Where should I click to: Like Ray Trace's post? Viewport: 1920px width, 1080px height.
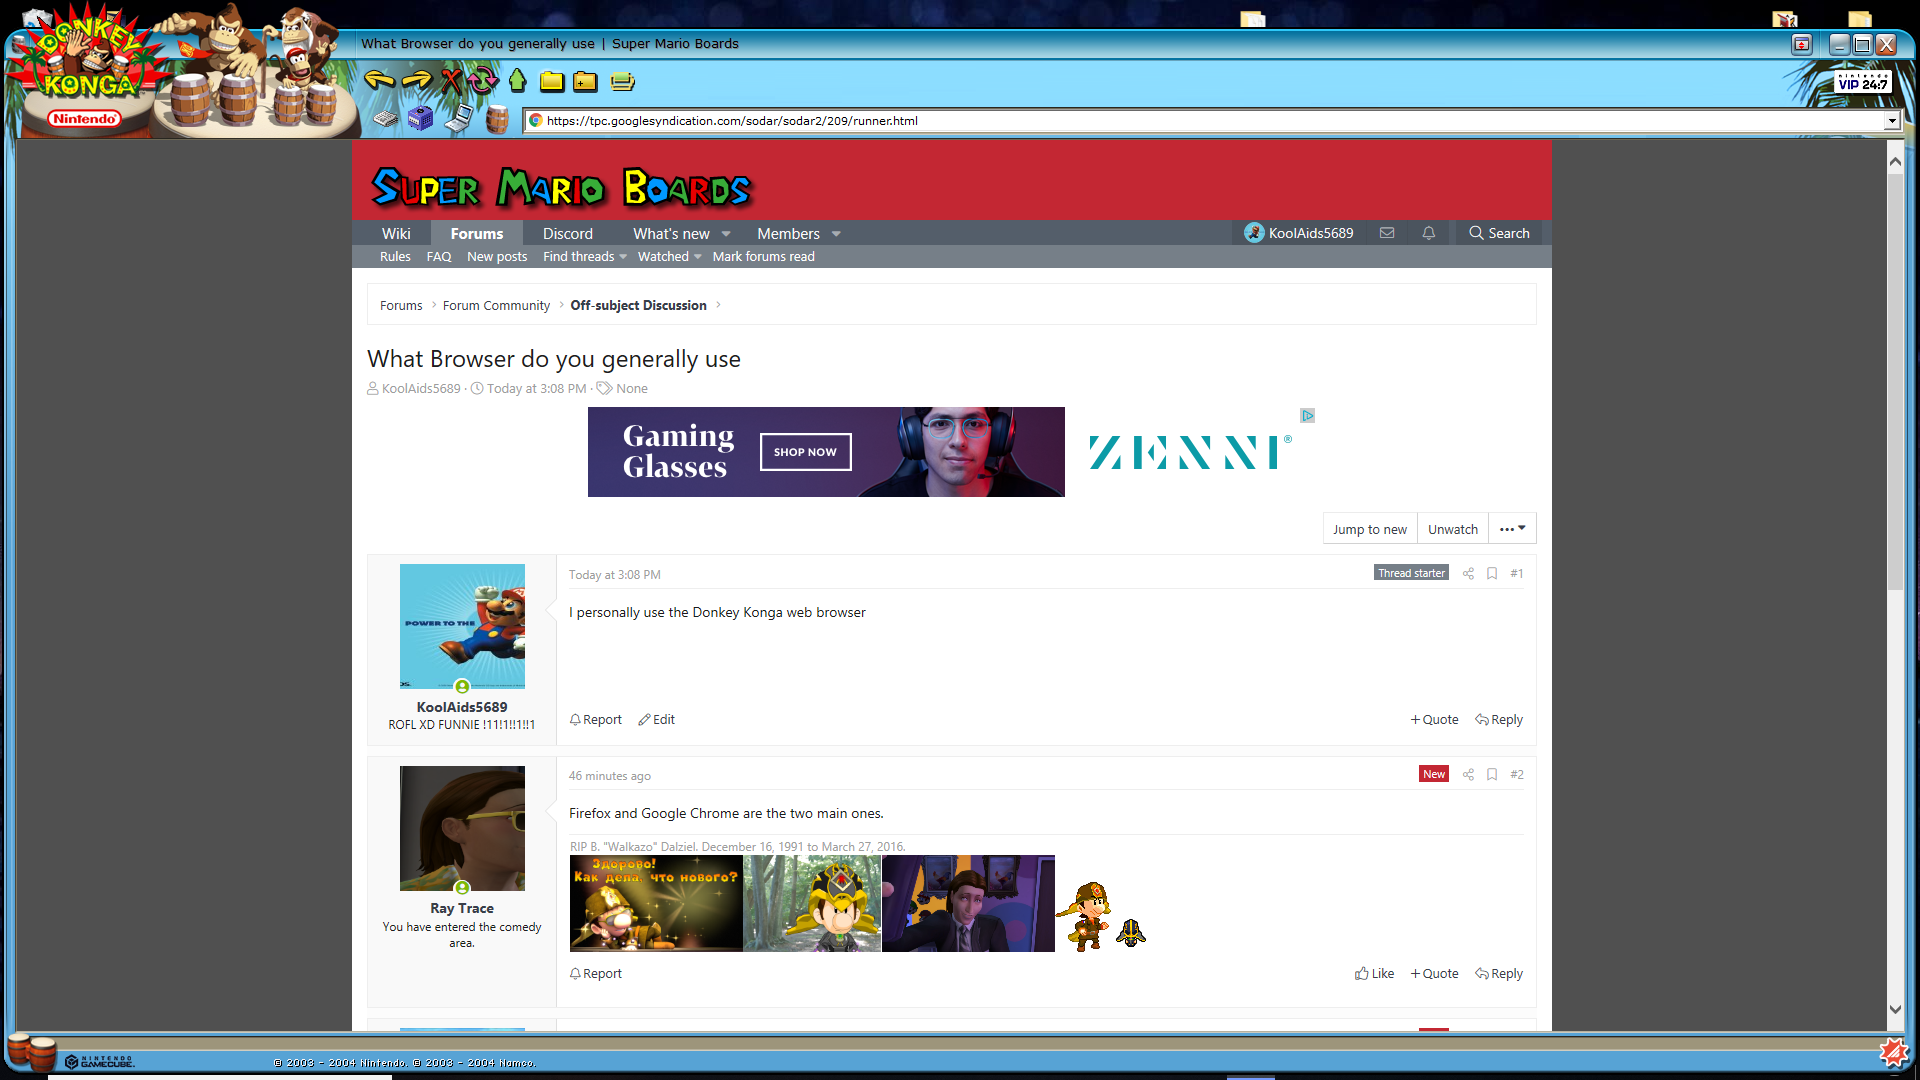1374,973
